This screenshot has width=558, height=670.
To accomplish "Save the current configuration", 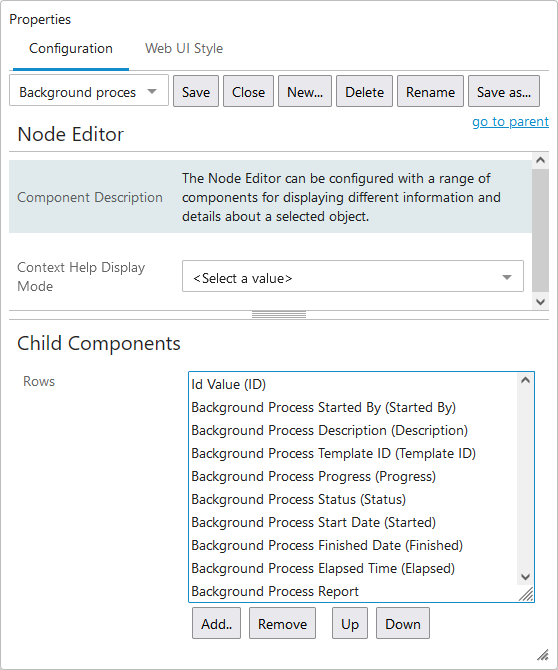I will coord(196,91).
